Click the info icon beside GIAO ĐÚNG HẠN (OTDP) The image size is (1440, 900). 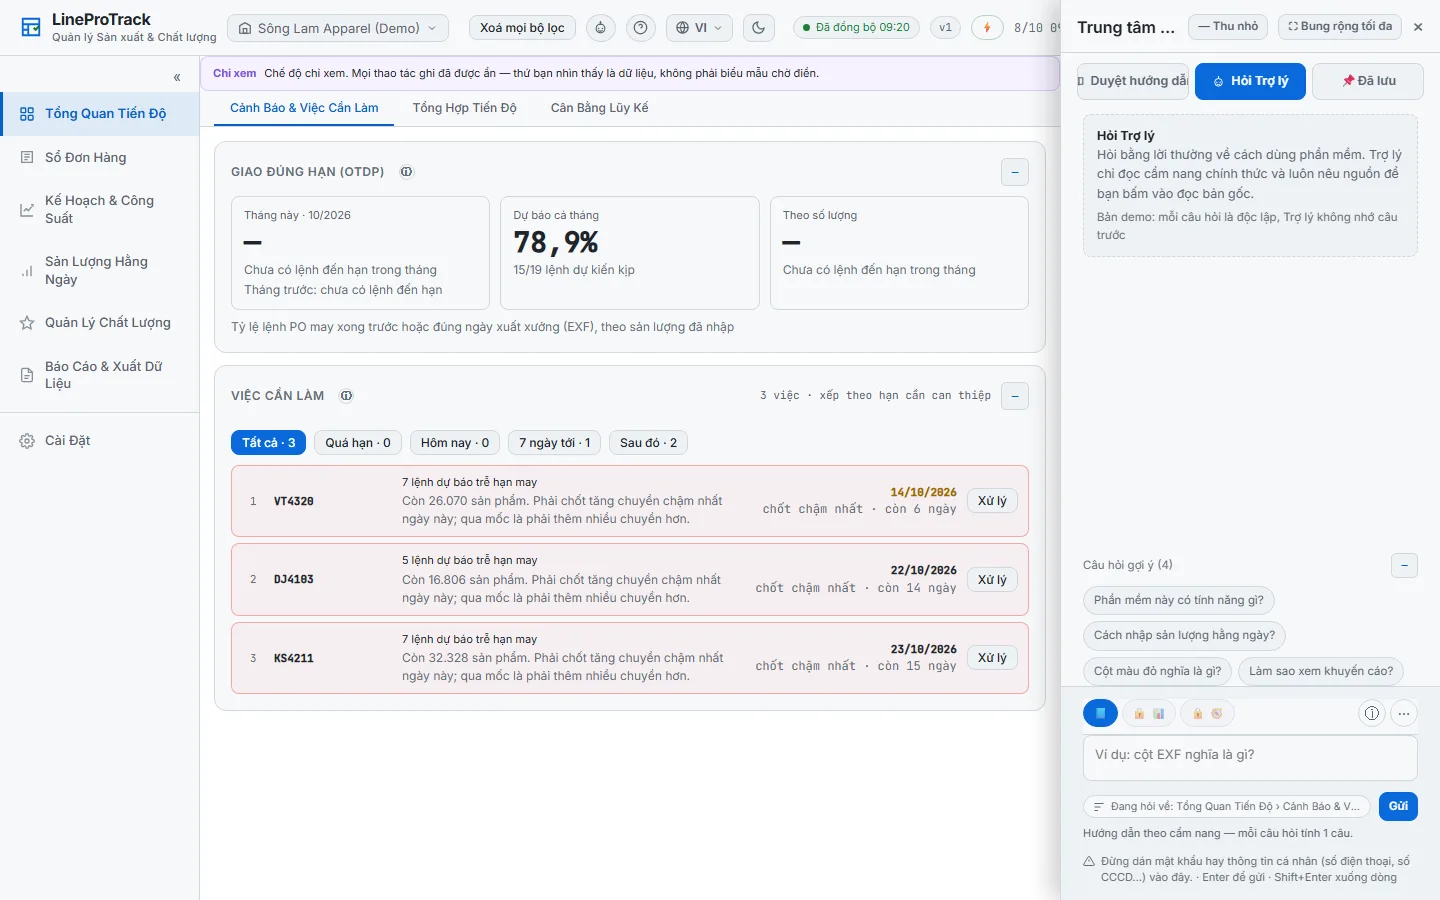pyautogui.click(x=407, y=172)
